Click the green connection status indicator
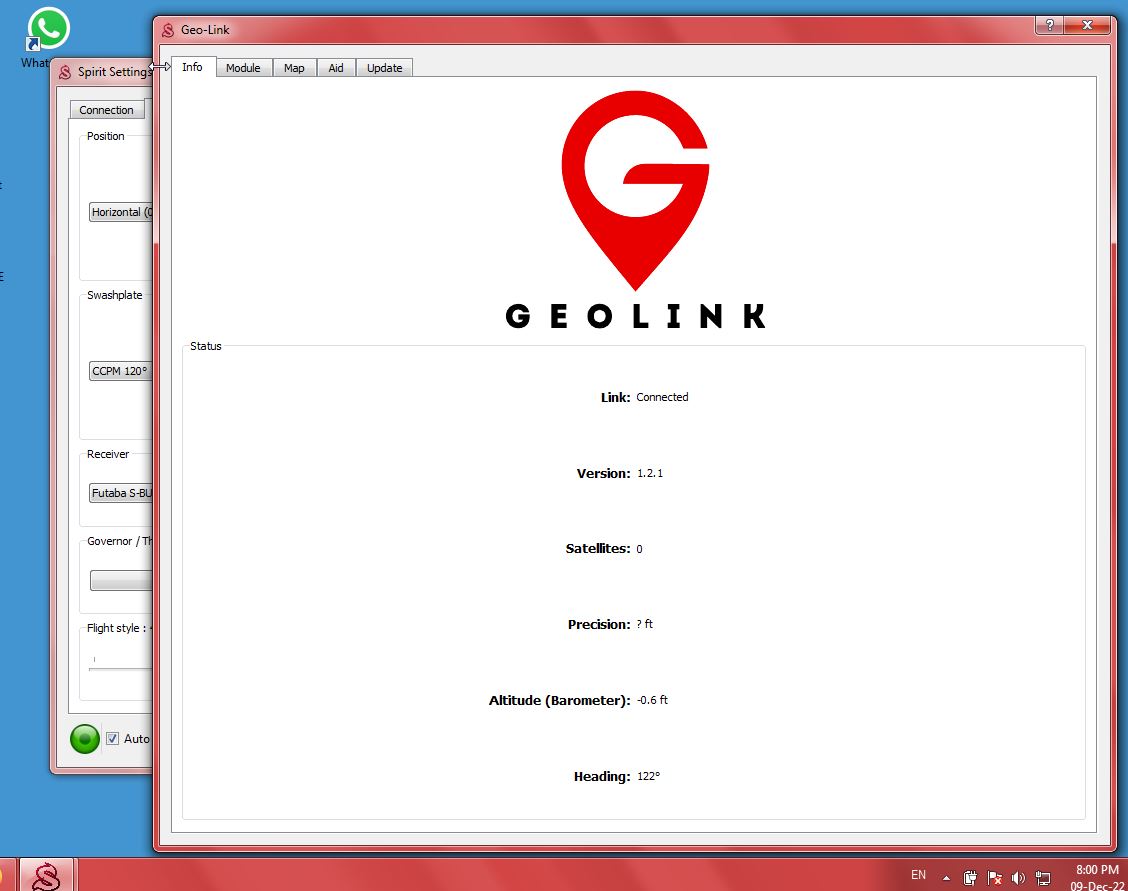The height and width of the screenshot is (891, 1128). [85, 739]
